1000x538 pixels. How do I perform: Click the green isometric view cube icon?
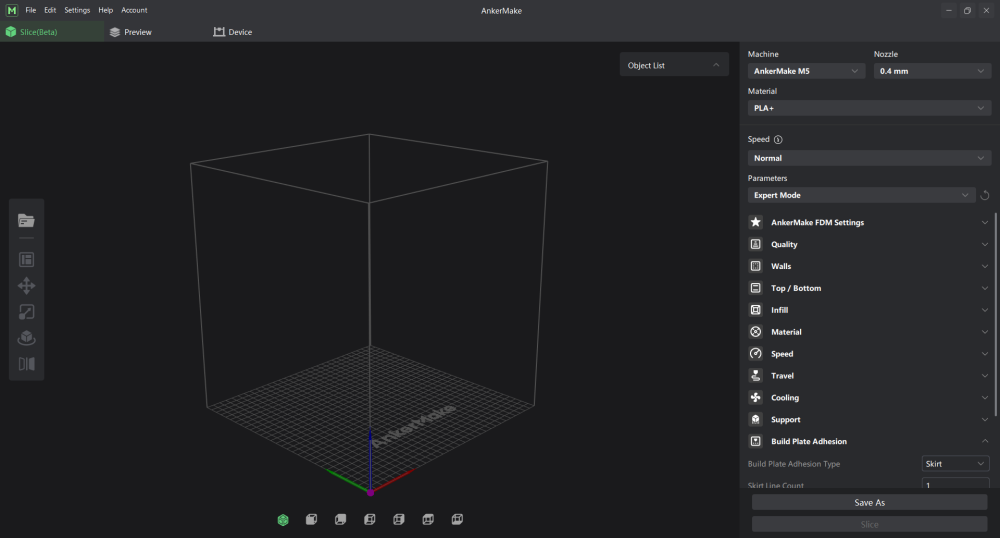(283, 520)
